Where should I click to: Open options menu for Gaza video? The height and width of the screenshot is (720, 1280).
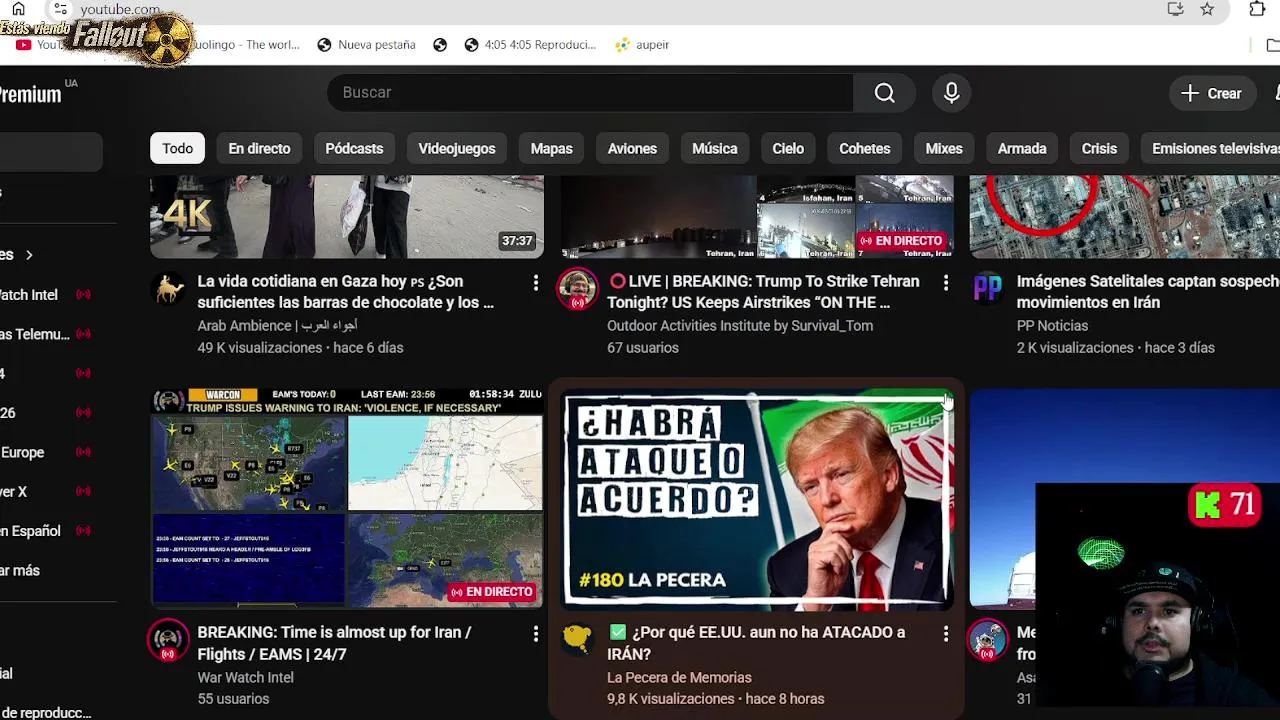pos(535,284)
